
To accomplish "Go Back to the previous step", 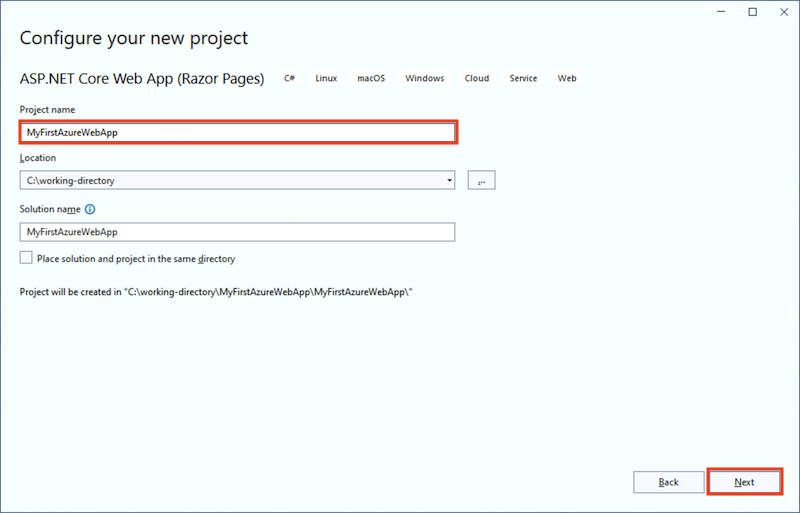I will click(668, 482).
